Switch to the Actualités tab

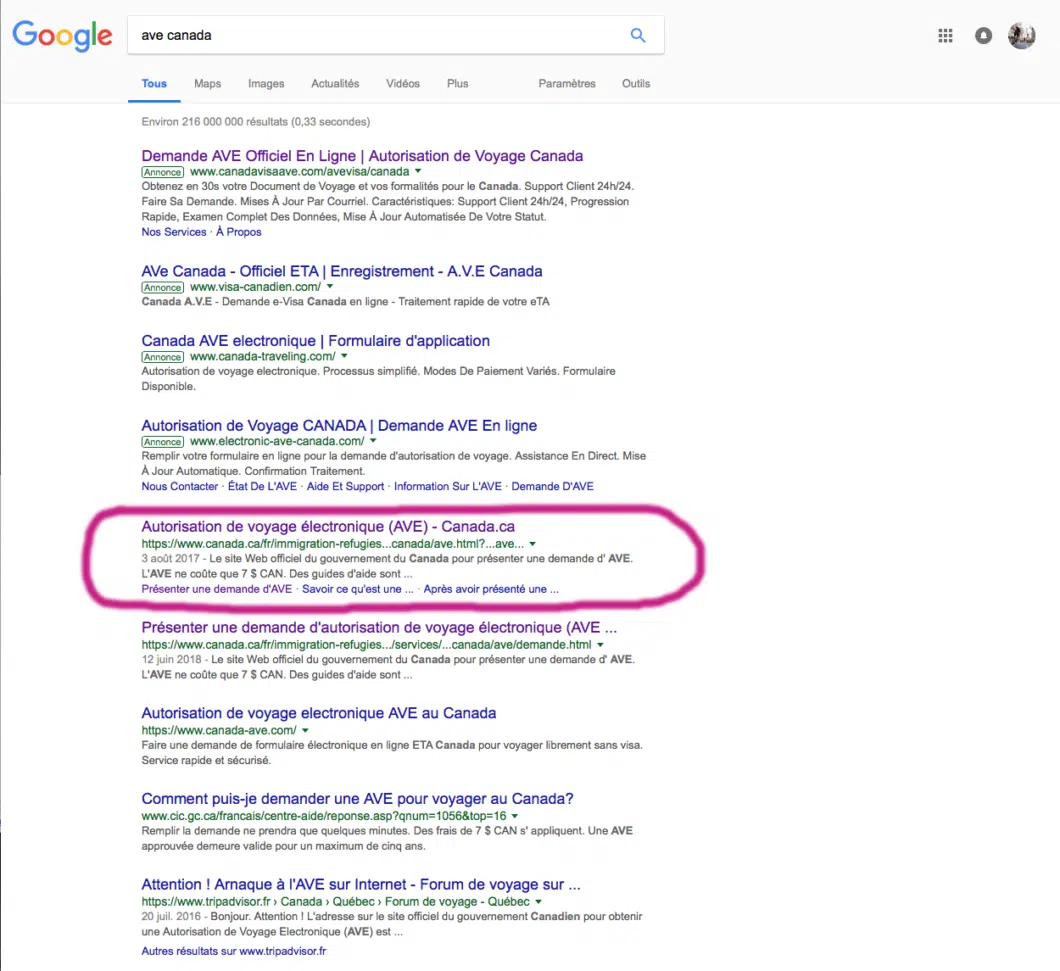335,84
